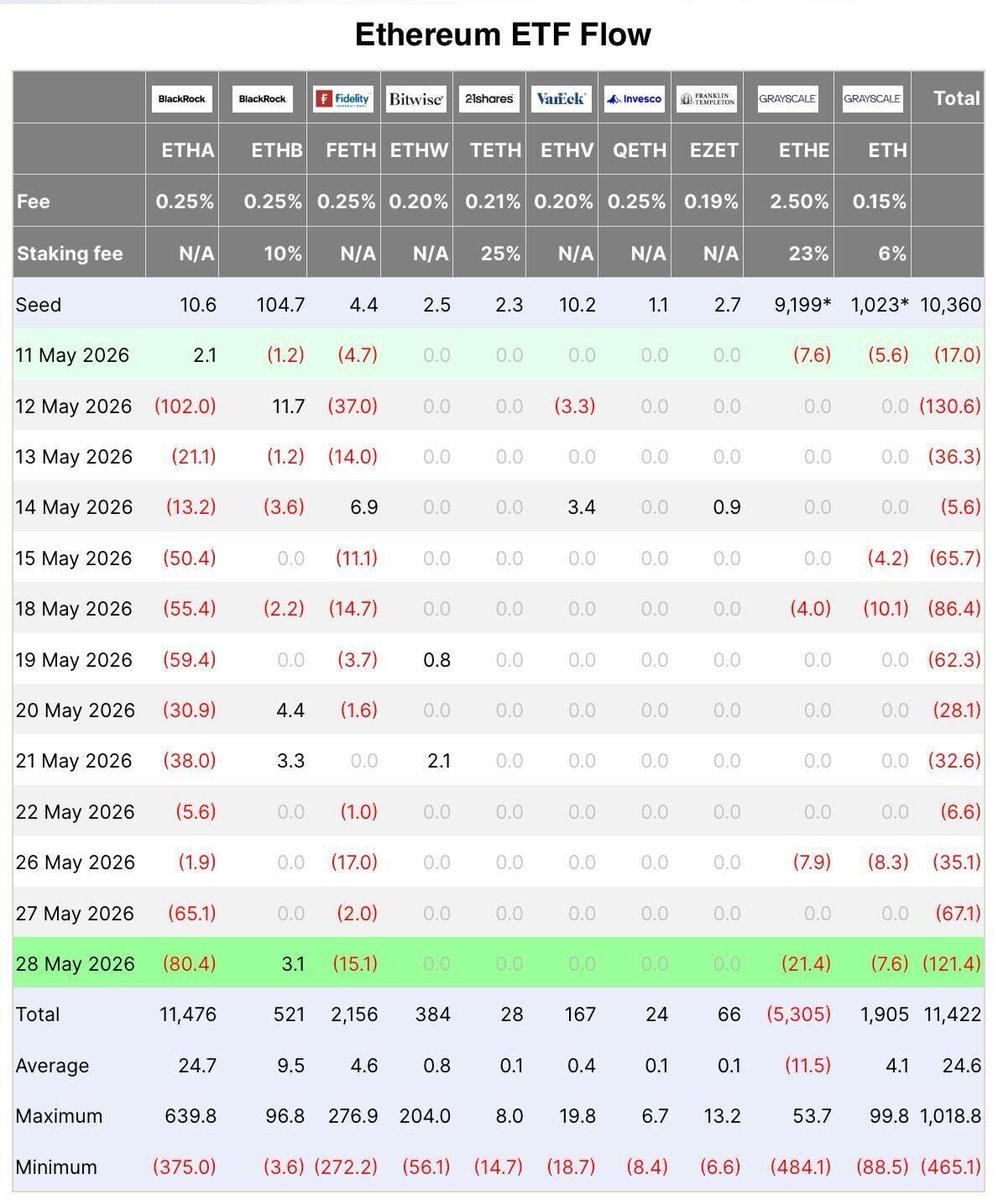This screenshot has width=998, height=1200.
Task: Select the ETHE ticker header
Action: (x=804, y=150)
